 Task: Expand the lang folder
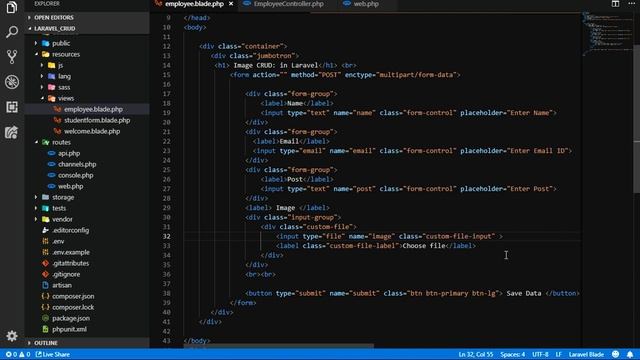[64, 76]
